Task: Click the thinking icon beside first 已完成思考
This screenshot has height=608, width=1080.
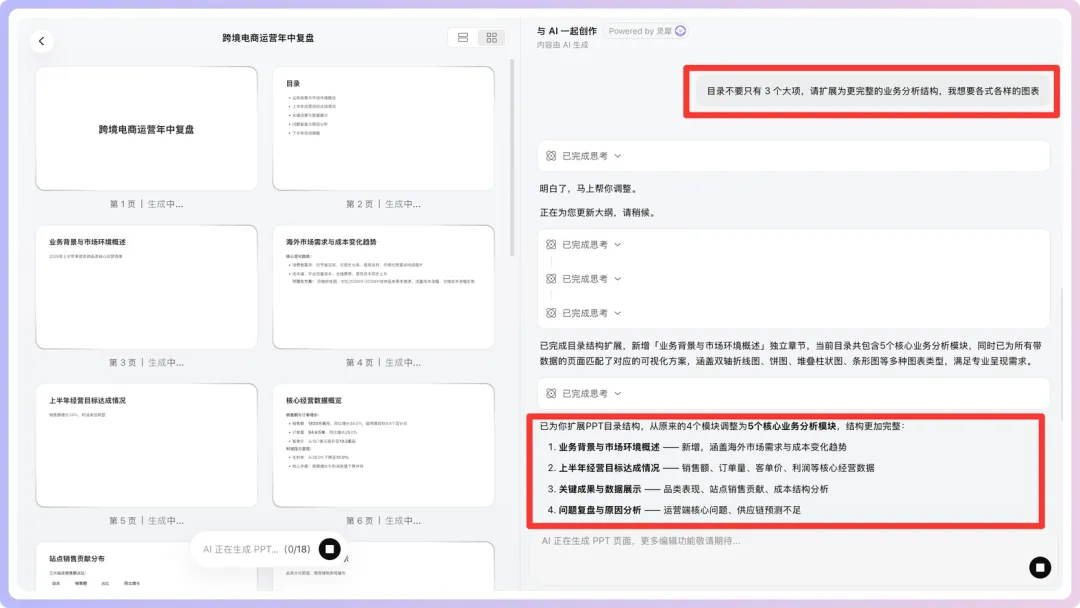Action: tap(551, 156)
